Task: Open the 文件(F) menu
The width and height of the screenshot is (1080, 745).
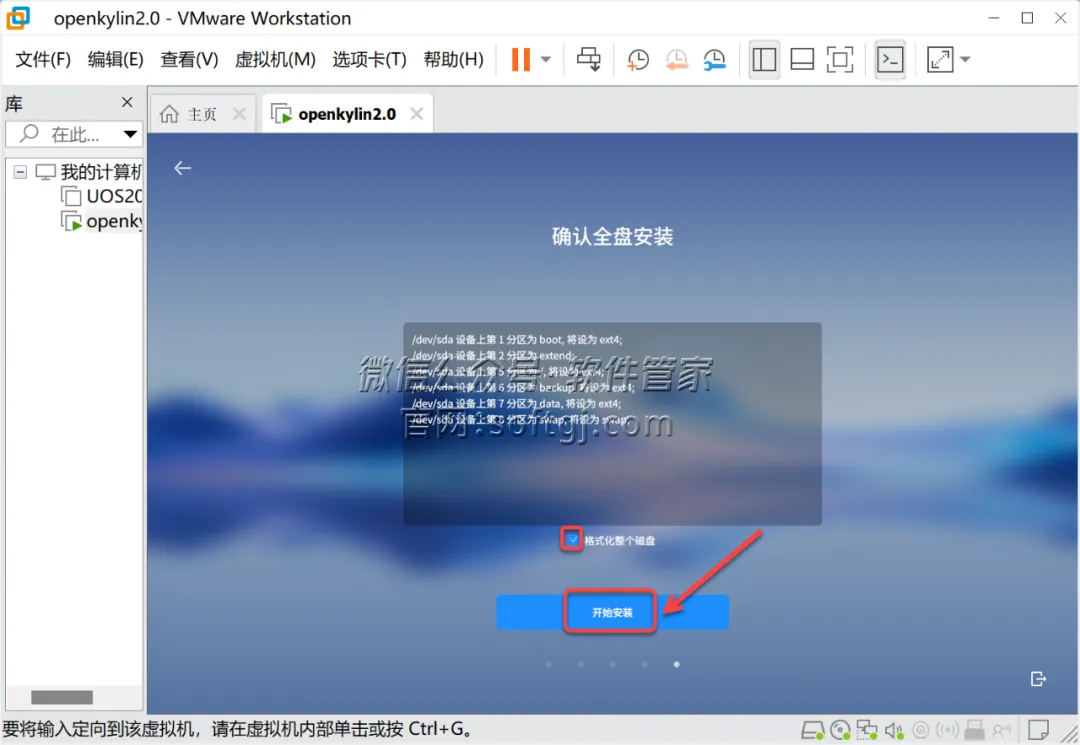Action: coord(43,60)
